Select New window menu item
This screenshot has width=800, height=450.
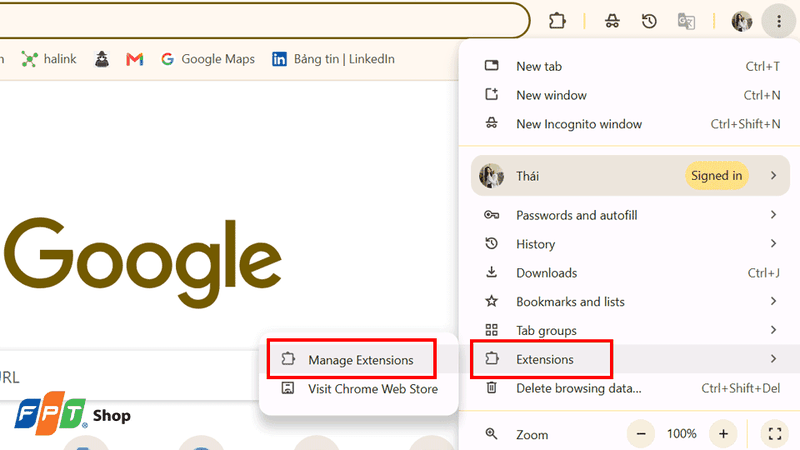pyautogui.click(x=632, y=95)
